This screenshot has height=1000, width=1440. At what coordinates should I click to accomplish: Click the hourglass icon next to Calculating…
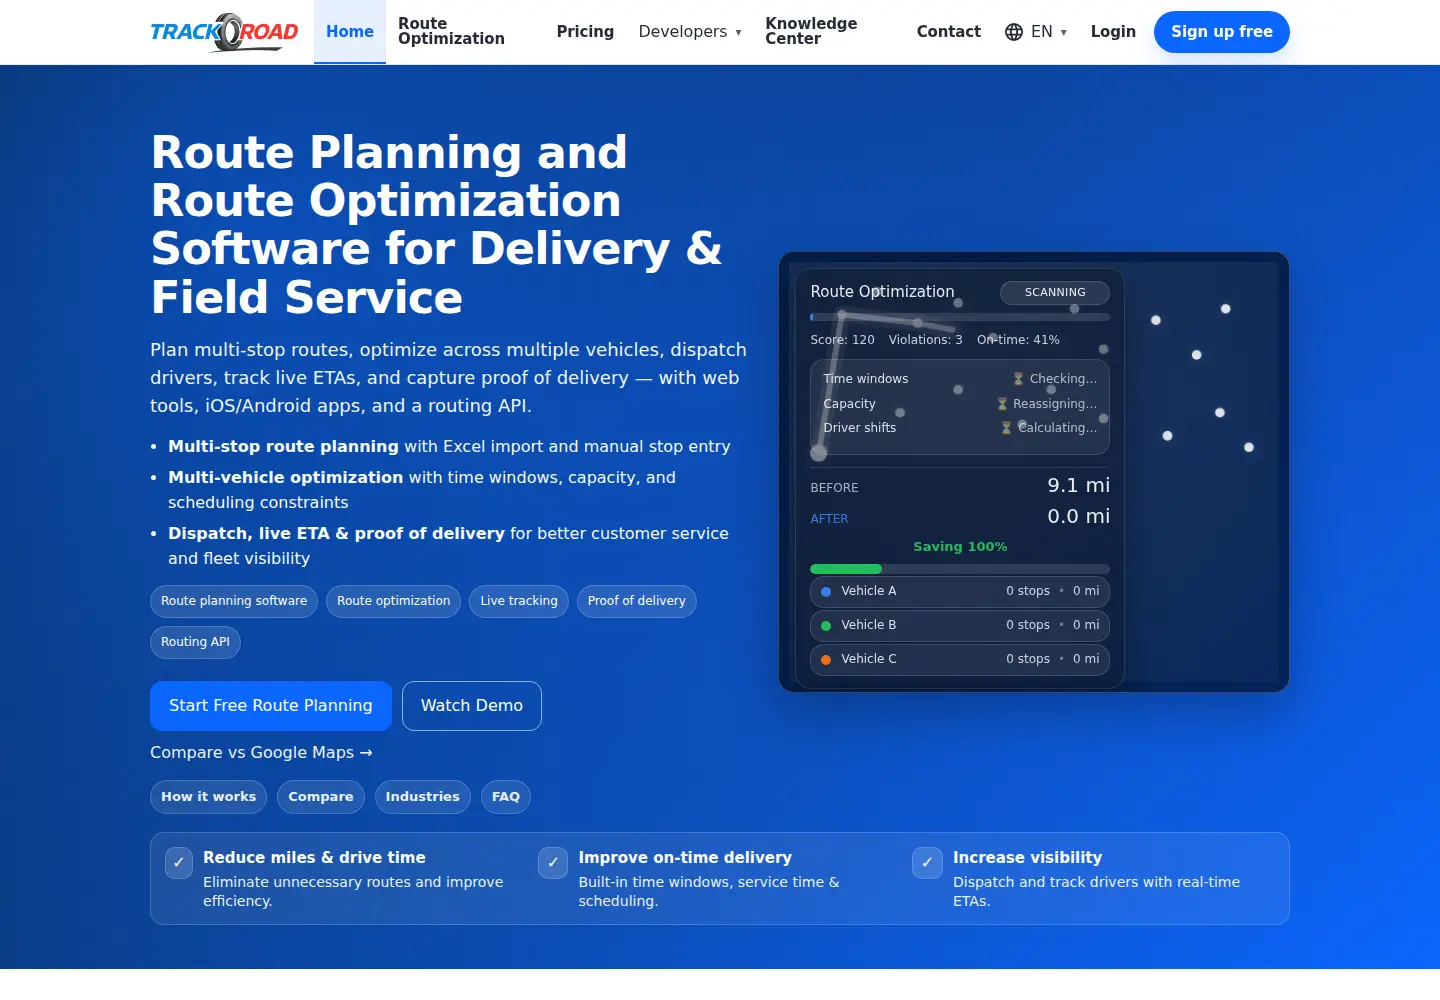(x=1007, y=428)
